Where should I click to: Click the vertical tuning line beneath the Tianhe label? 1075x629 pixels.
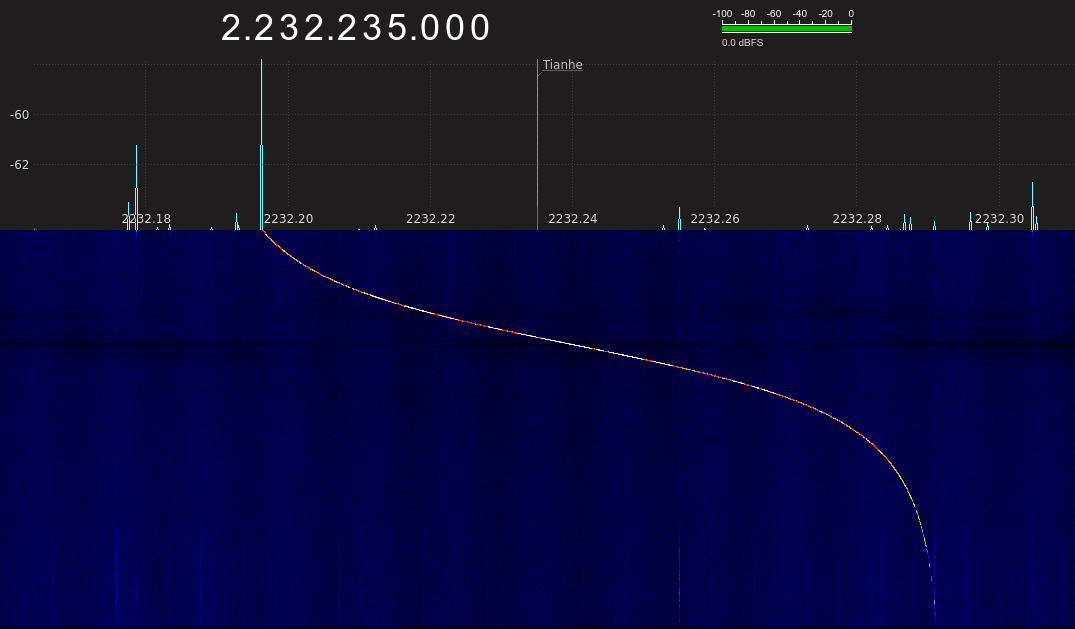click(x=537, y=150)
